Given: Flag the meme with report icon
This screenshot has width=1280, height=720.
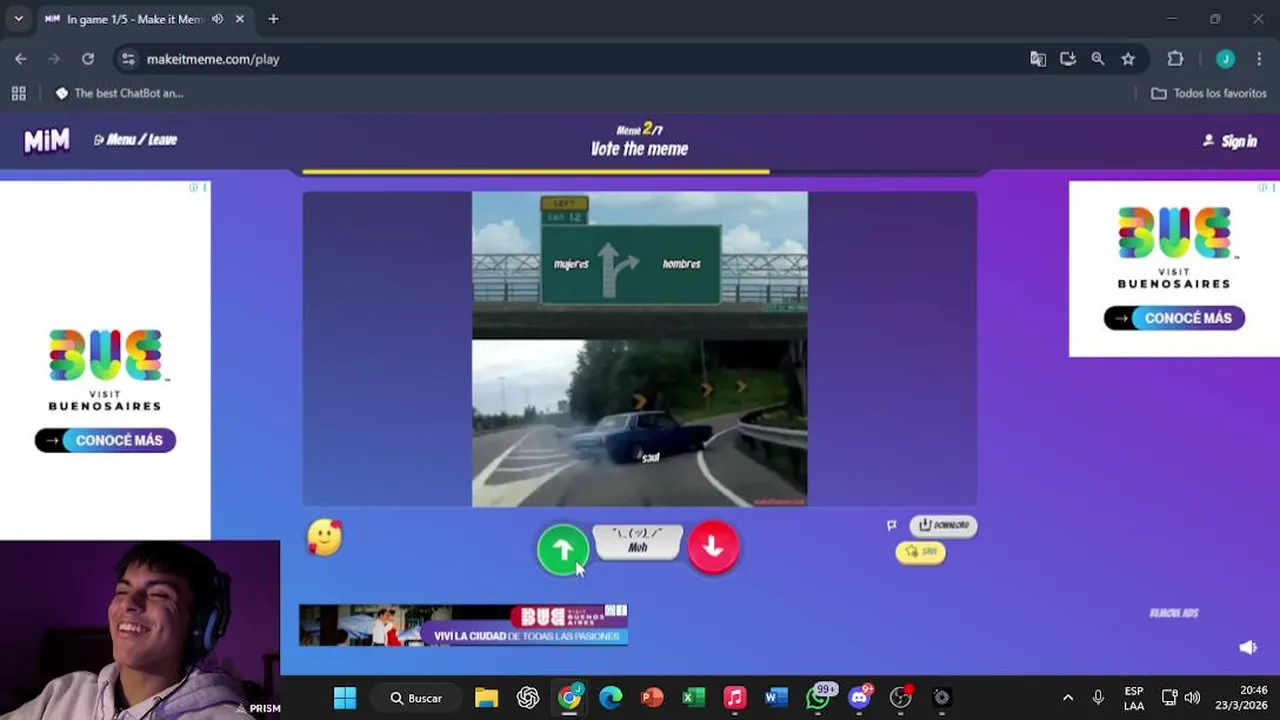Looking at the screenshot, I should coord(891,525).
